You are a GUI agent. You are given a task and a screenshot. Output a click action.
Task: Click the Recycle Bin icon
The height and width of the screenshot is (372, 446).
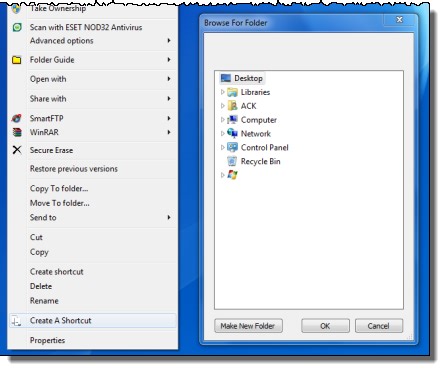[232, 161]
